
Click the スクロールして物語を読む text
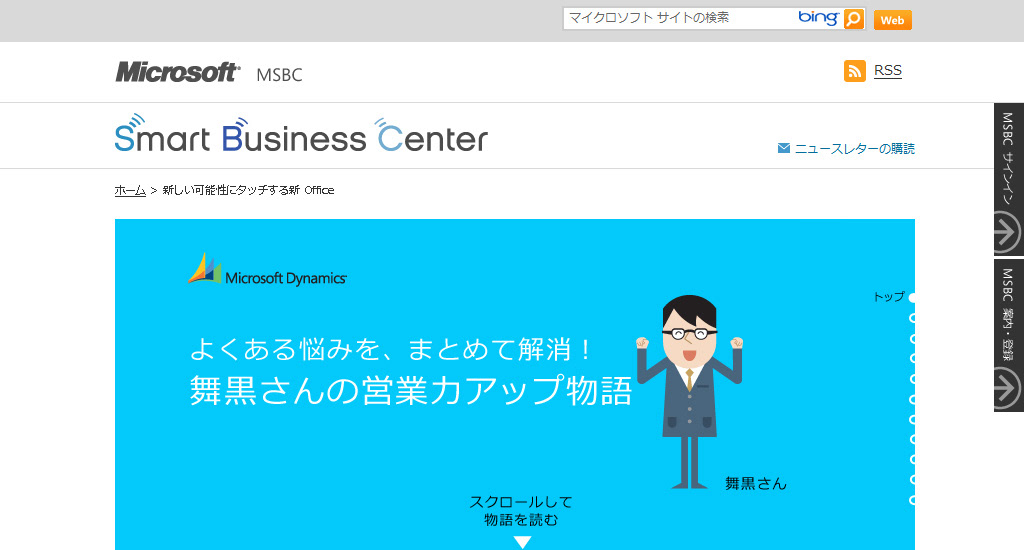521,511
